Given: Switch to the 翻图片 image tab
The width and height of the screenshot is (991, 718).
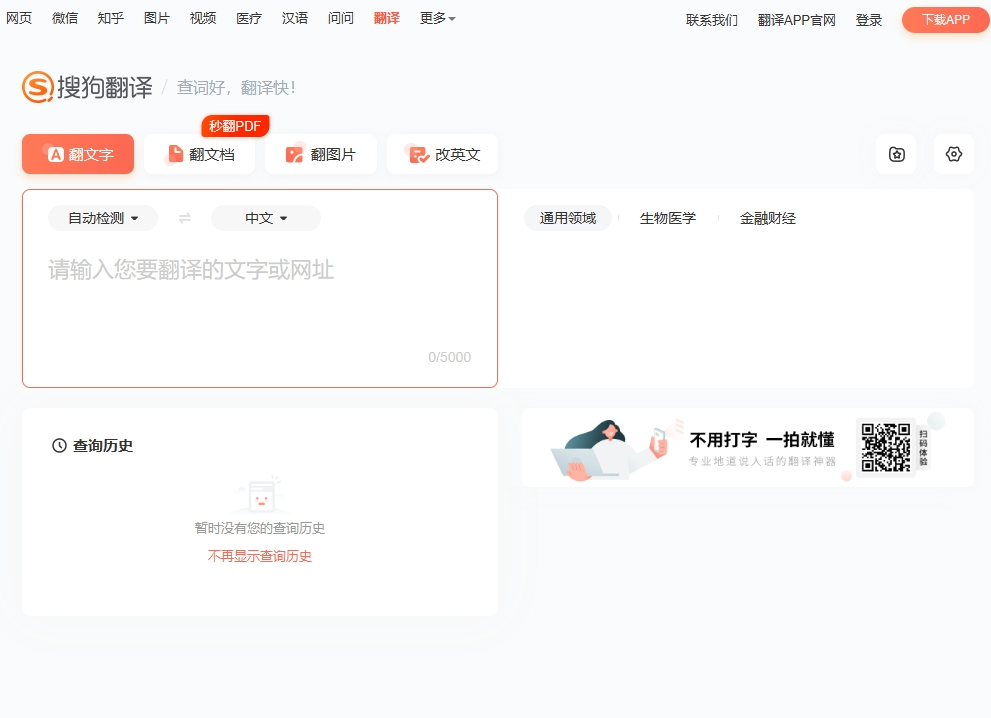Looking at the screenshot, I should click(x=321, y=154).
